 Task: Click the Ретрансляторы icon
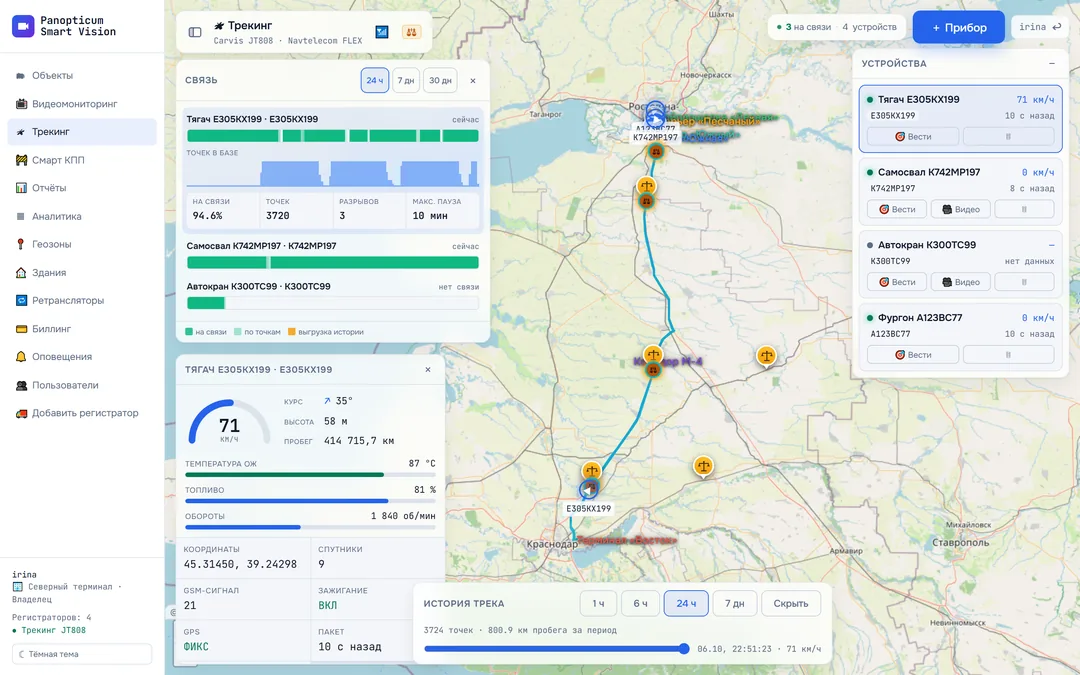[x=21, y=300]
